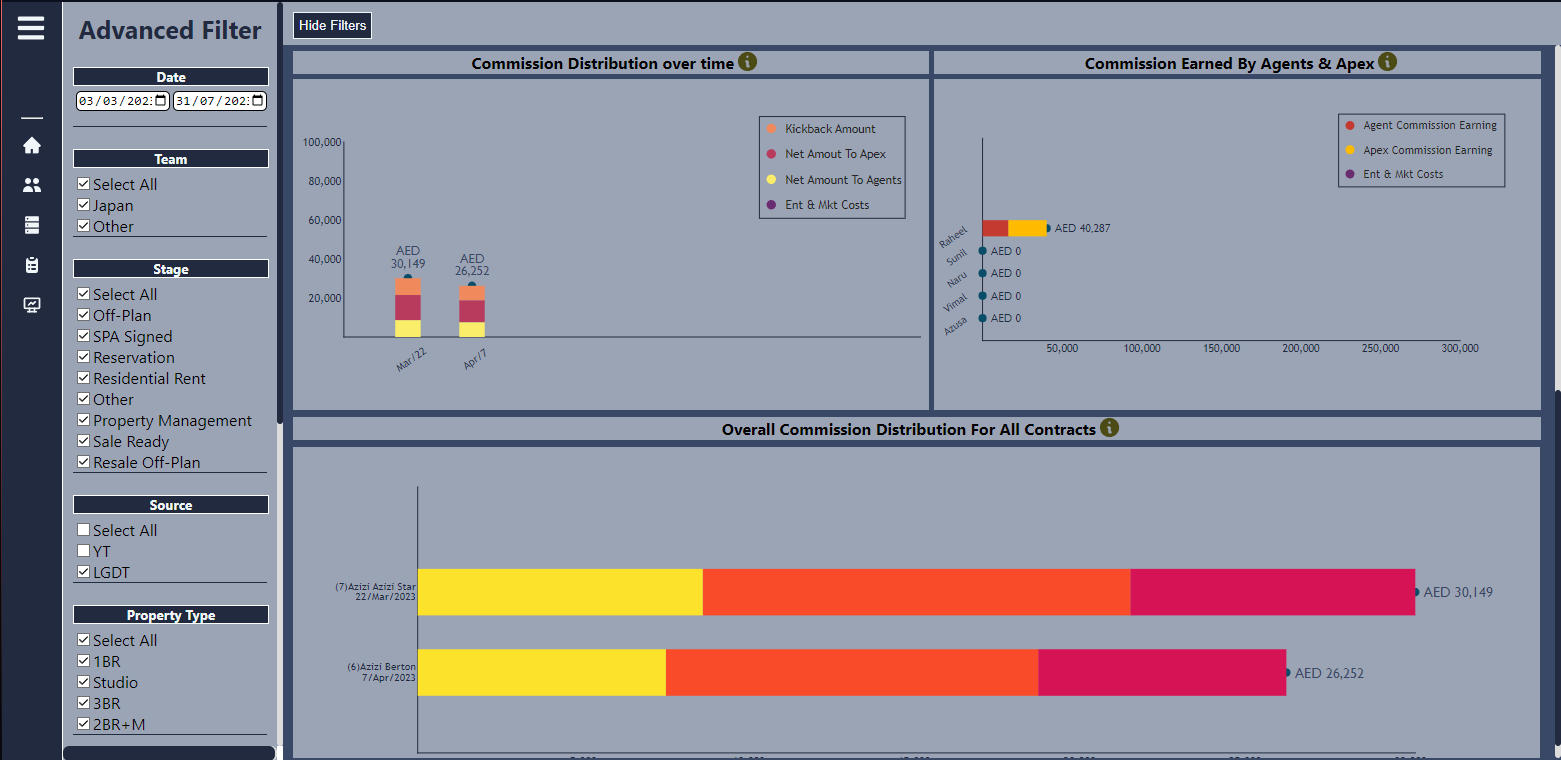1561x760 pixels.
Task: Open the chart monitor sidebar icon
Action: click(32, 305)
